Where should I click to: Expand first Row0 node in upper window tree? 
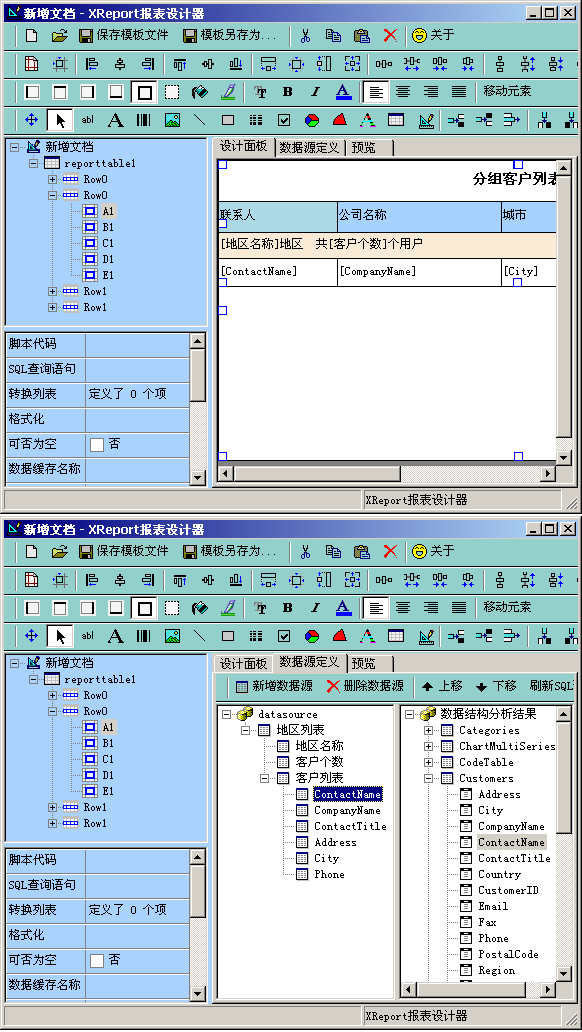52,179
